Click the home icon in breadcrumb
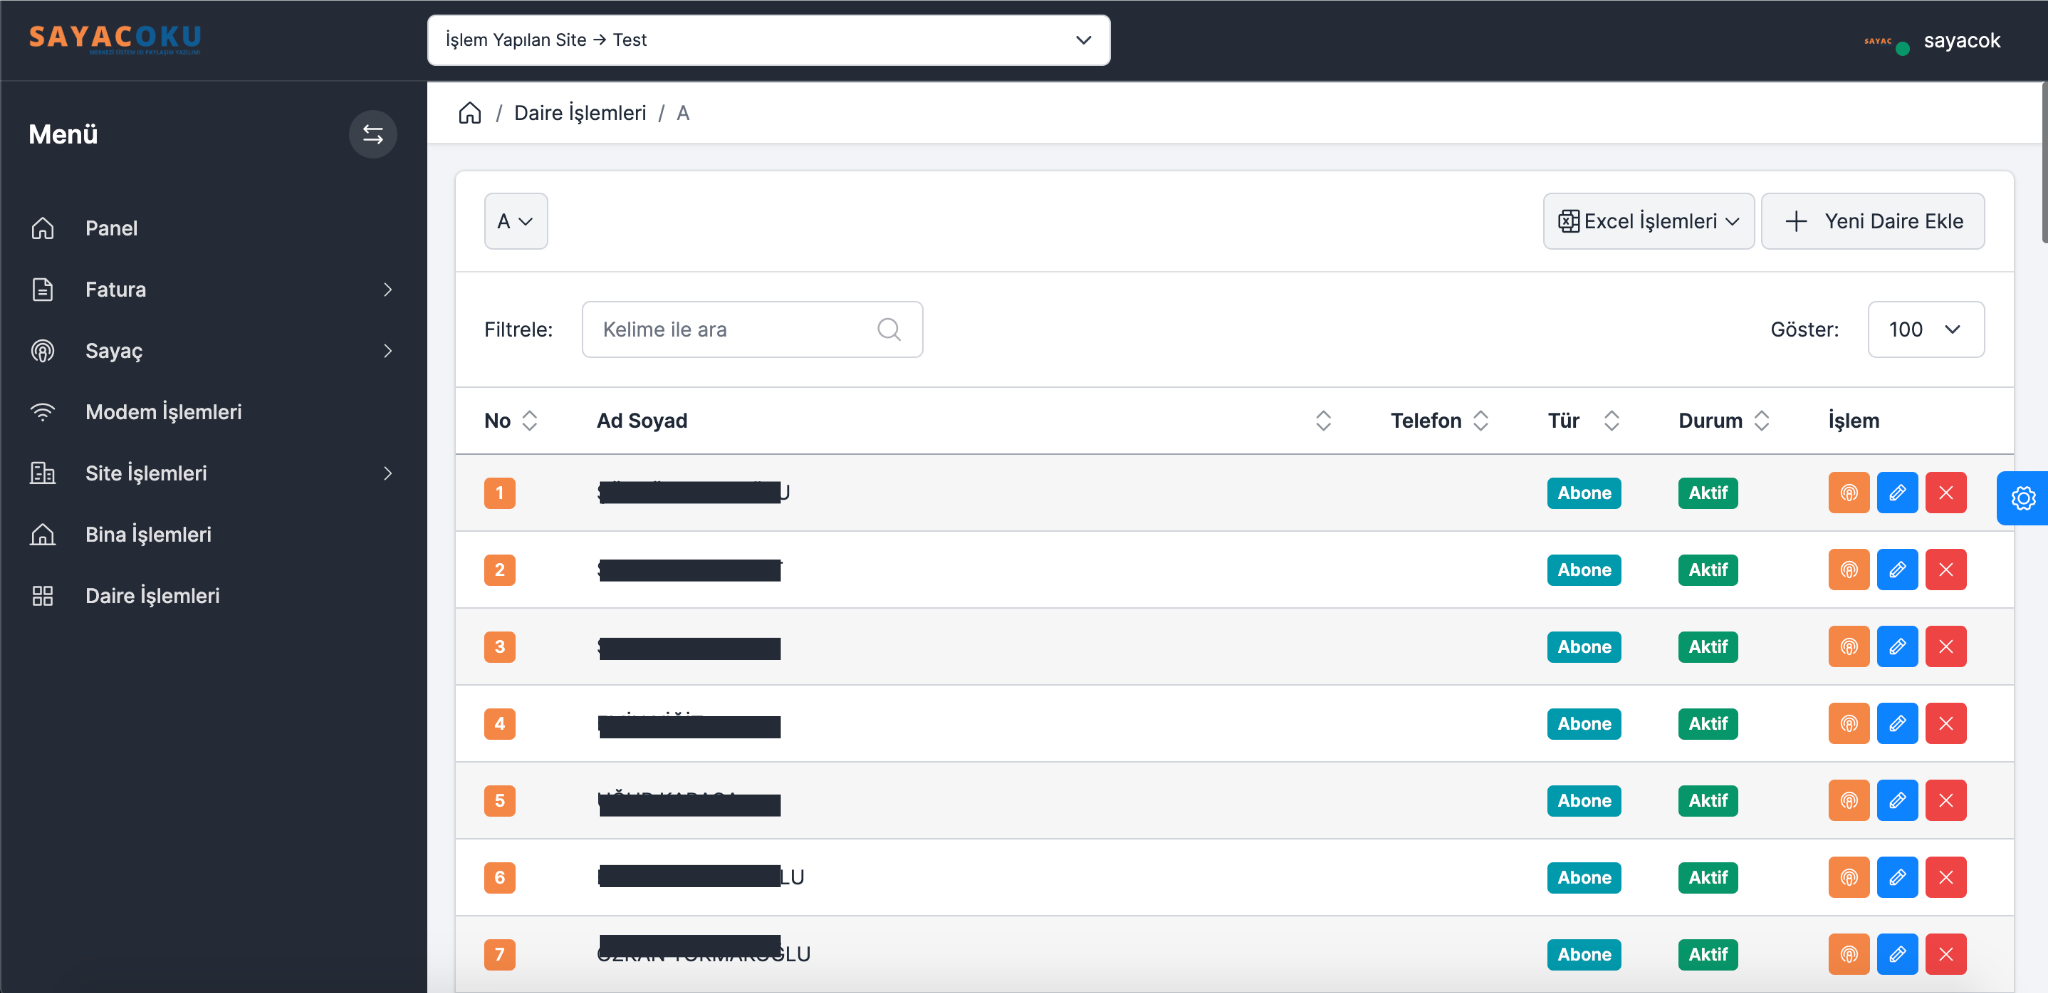Screen dimensions: 2048x993 pos(470,113)
